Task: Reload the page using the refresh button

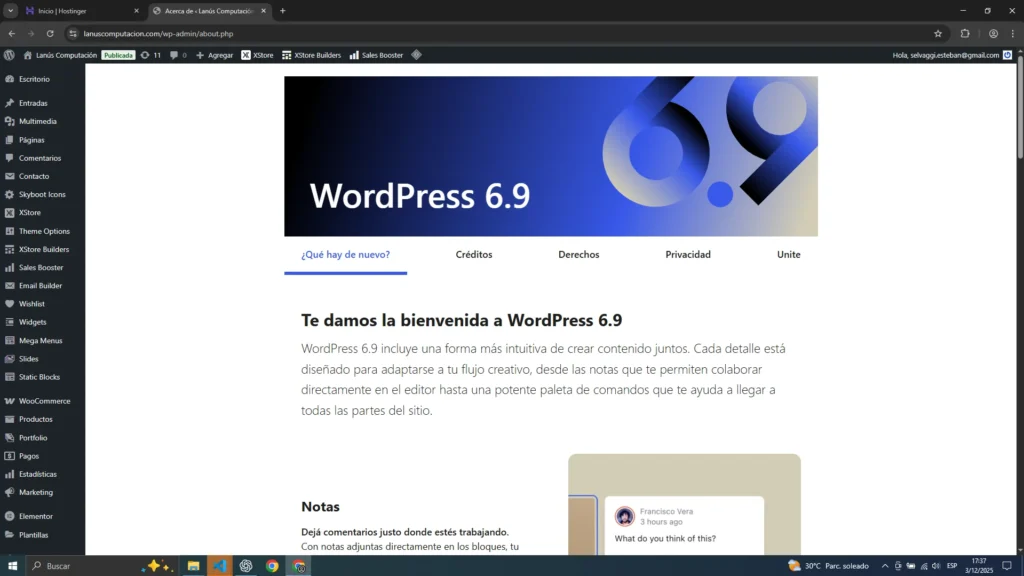Action: click(x=50, y=33)
